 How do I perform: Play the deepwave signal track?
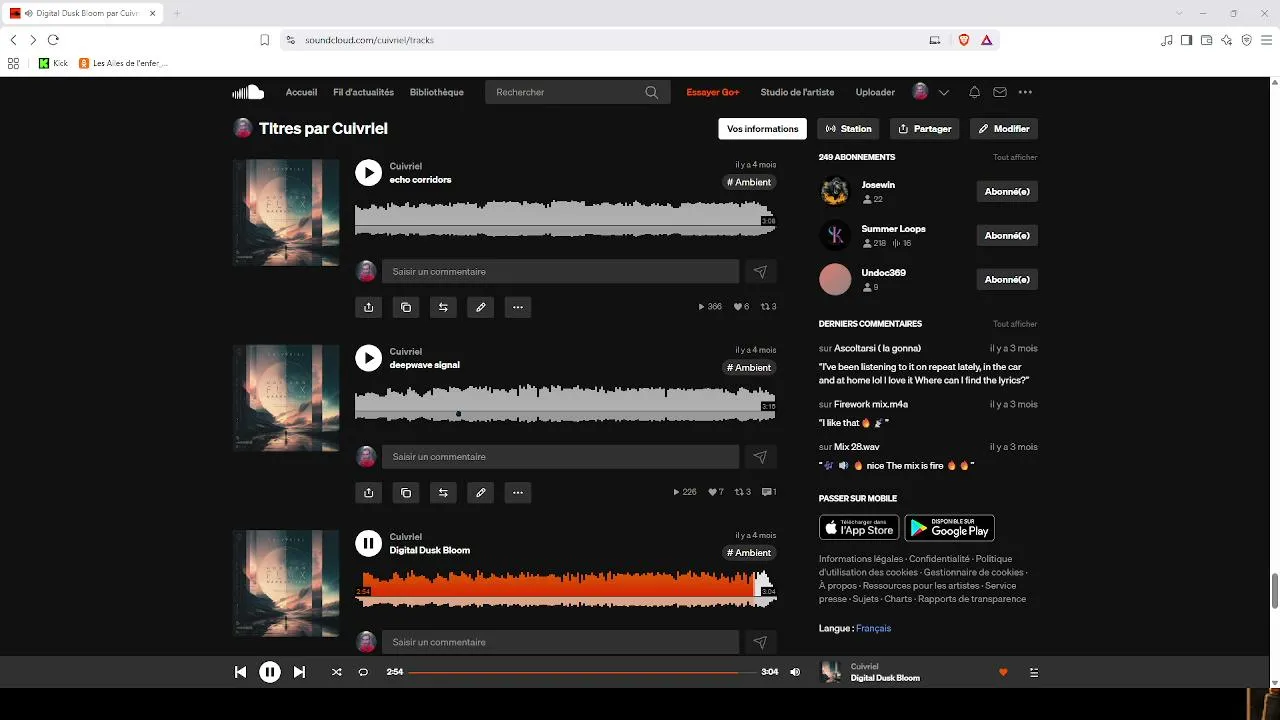tap(368, 358)
